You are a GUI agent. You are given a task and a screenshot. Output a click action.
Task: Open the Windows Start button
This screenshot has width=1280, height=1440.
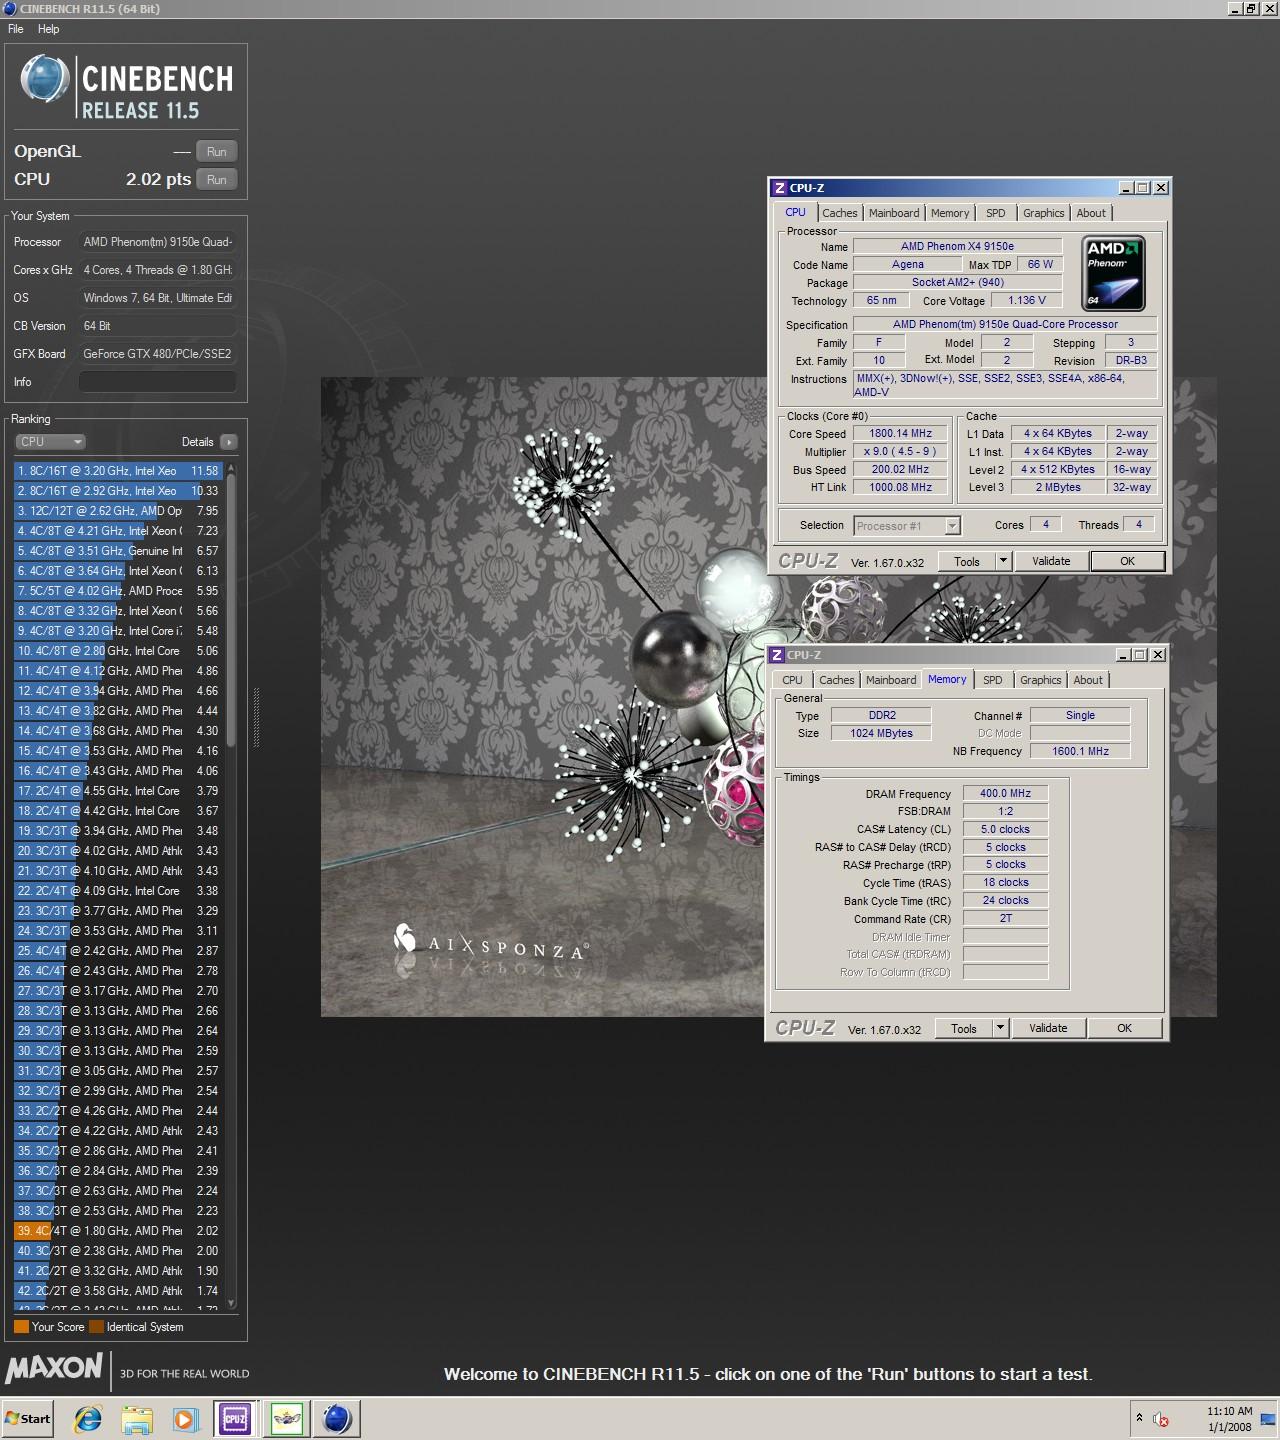pyautogui.click(x=28, y=1418)
